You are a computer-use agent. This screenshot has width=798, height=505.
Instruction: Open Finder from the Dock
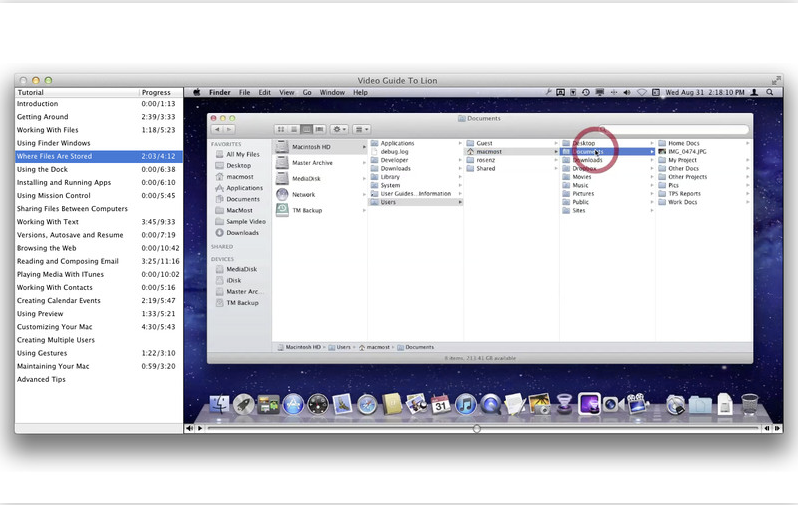[x=219, y=405]
